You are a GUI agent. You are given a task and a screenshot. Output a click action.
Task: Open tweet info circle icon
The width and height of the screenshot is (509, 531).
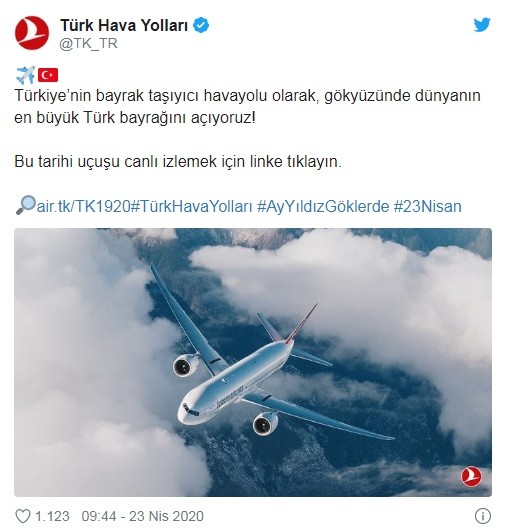point(483,516)
